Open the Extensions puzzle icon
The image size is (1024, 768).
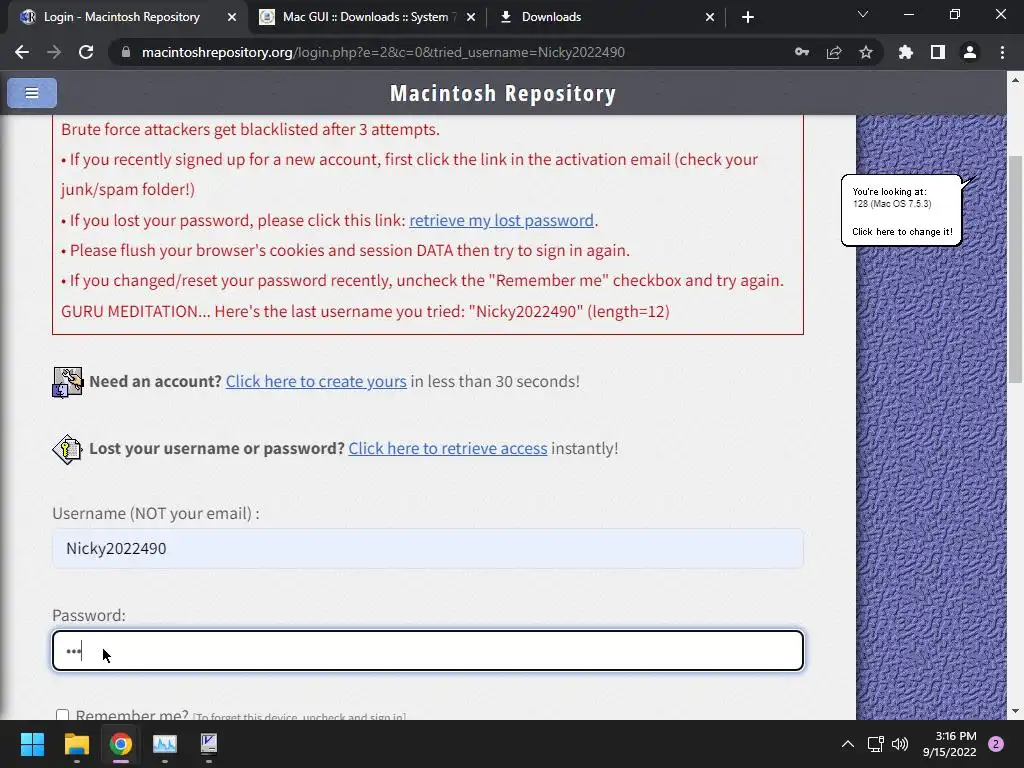[x=906, y=52]
